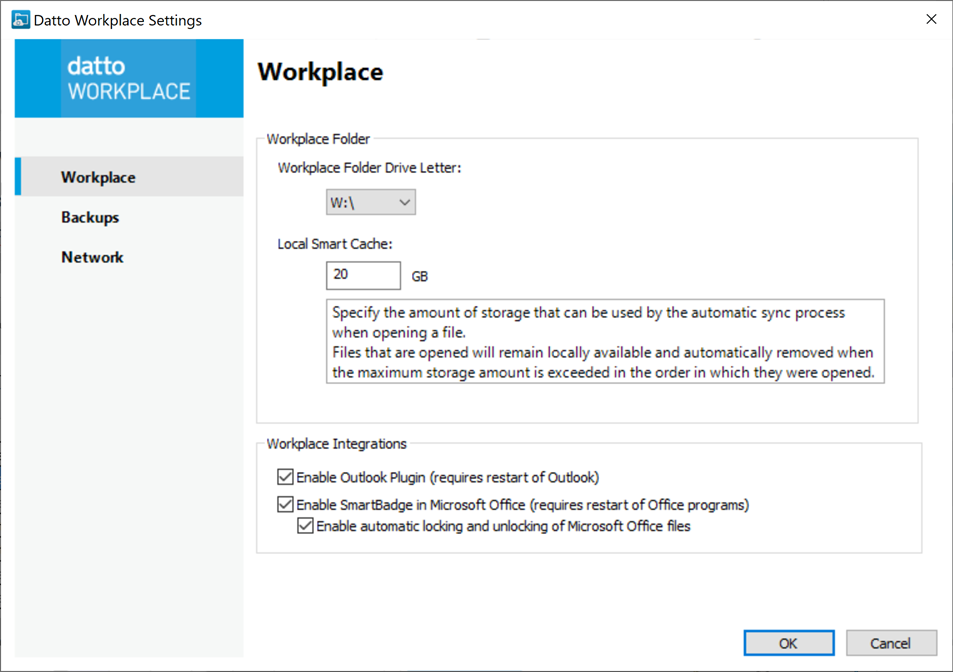This screenshot has width=953, height=672.
Task: Click the datto WORKPLACE logo banner
Action: pos(129,79)
